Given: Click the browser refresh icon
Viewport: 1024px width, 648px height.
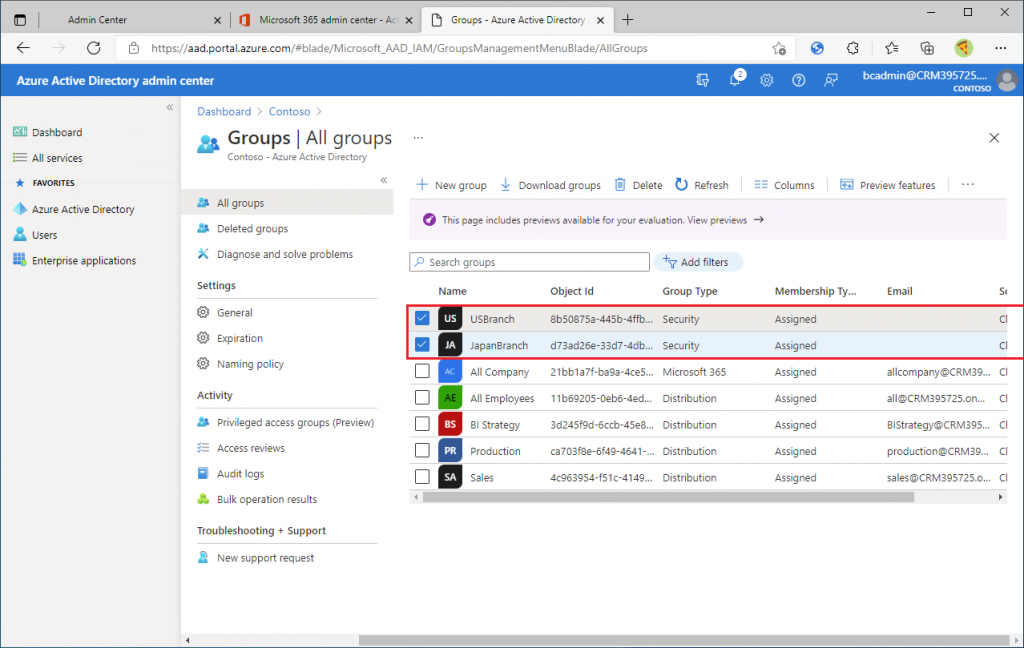Looking at the screenshot, I should tap(93, 48).
